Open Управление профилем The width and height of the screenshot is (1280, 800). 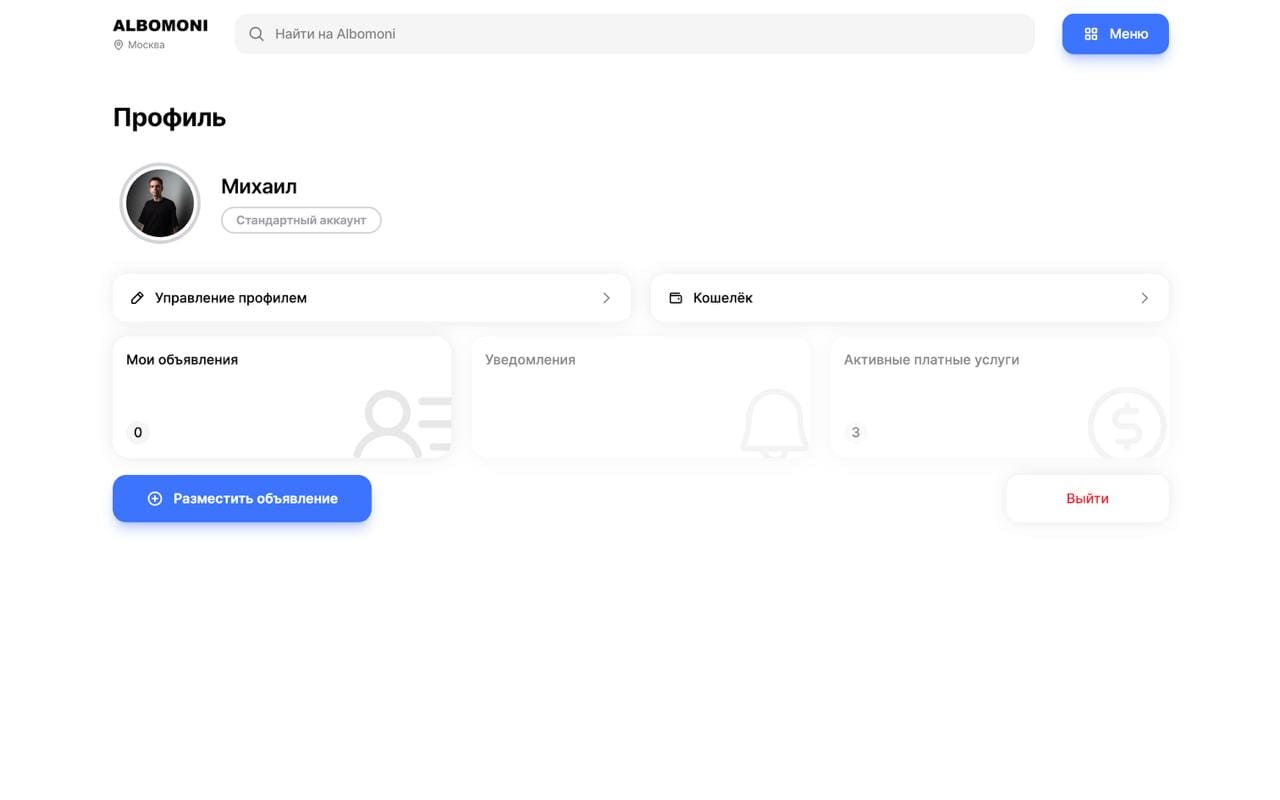pos(371,298)
